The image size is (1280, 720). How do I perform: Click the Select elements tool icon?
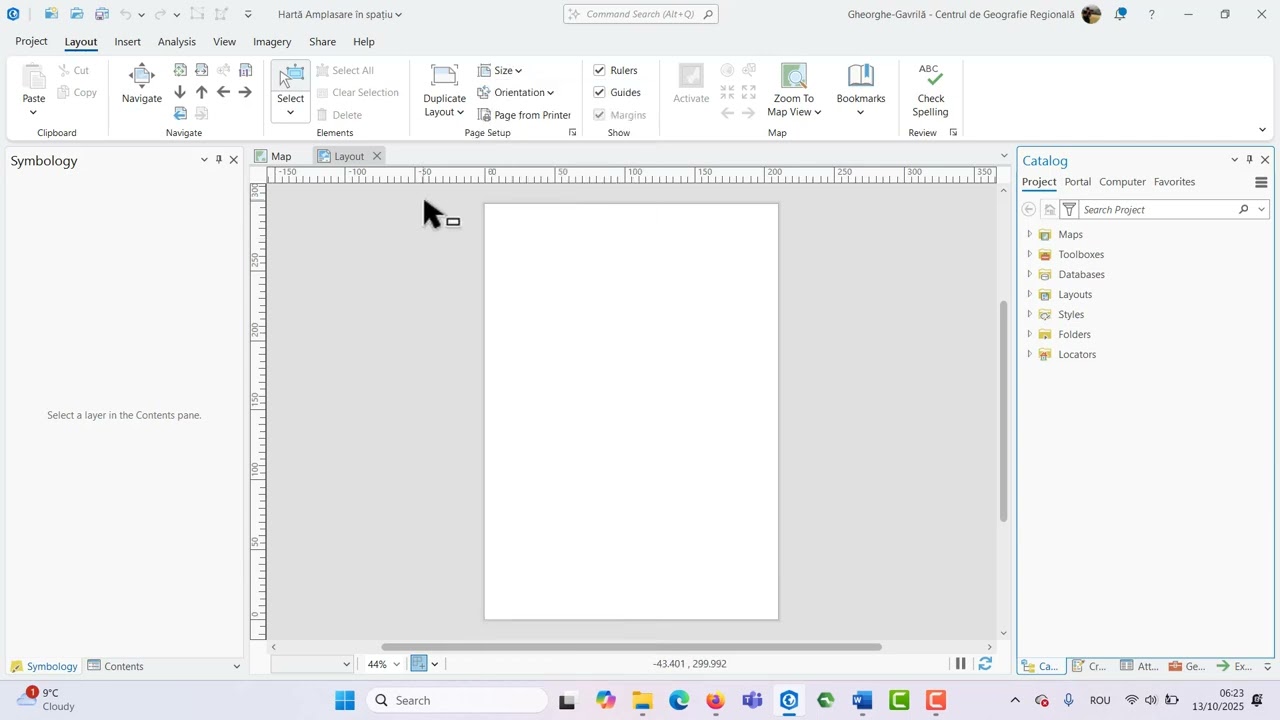pos(291,77)
